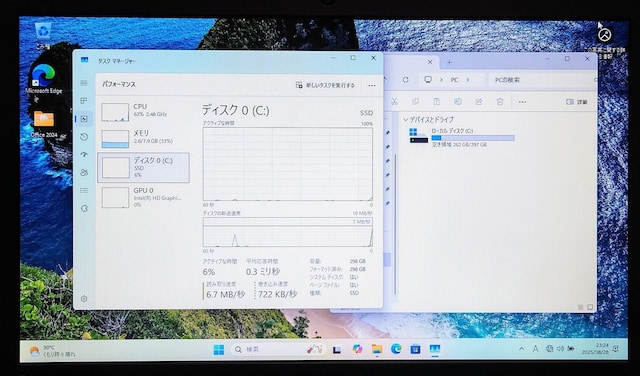640x376 pixels.
Task: Add a new tab in File Explorer
Action: pos(449,62)
